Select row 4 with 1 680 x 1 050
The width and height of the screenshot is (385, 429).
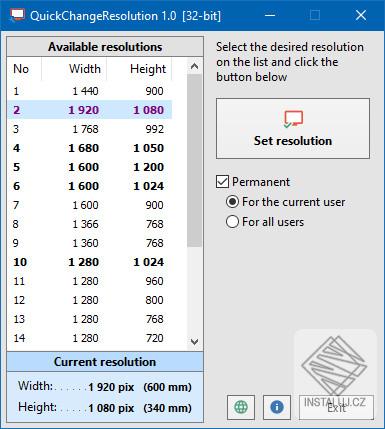tap(89, 148)
